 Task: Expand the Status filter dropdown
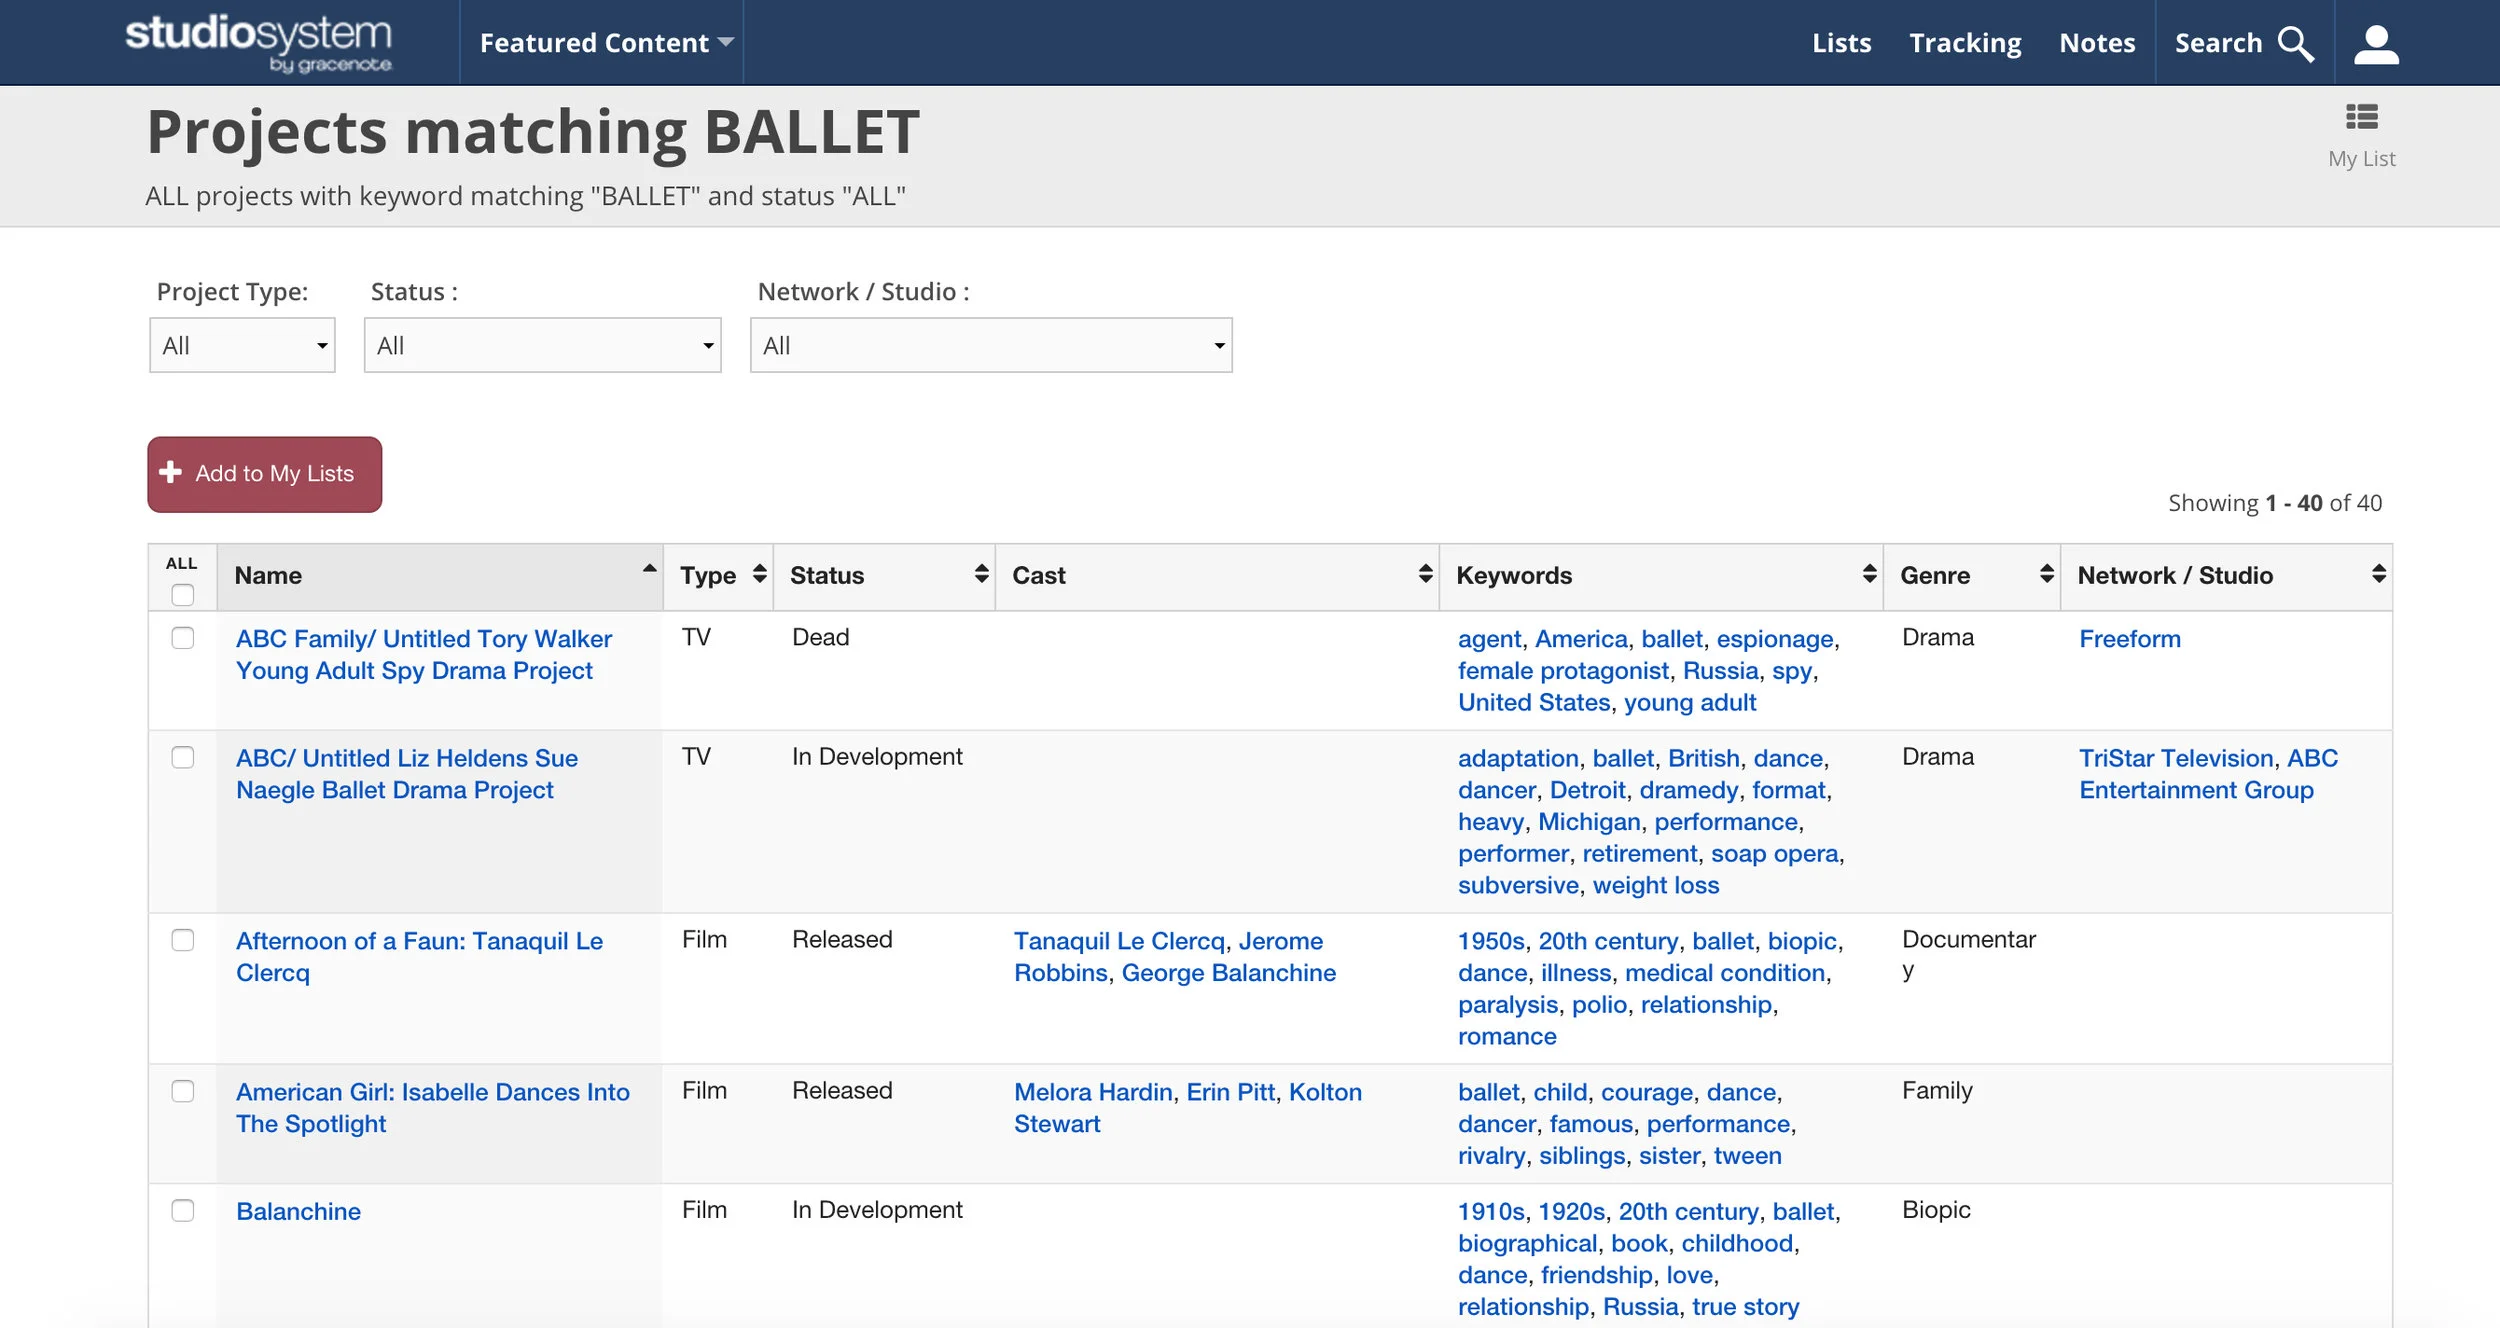coord(542,346)
